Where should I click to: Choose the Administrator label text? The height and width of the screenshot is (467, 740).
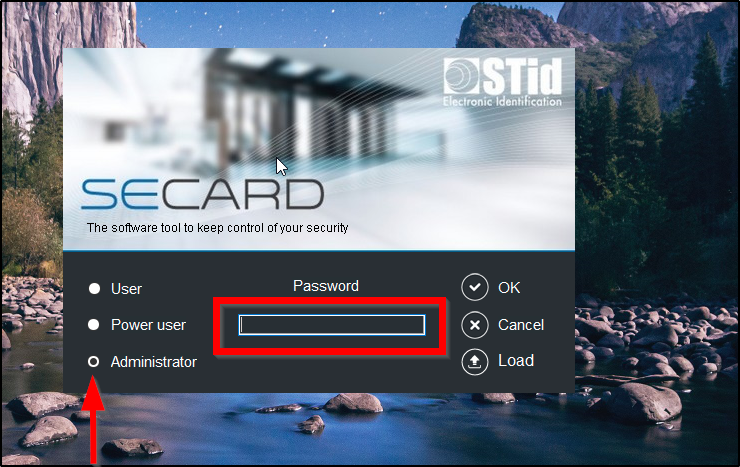pos(153,362)
